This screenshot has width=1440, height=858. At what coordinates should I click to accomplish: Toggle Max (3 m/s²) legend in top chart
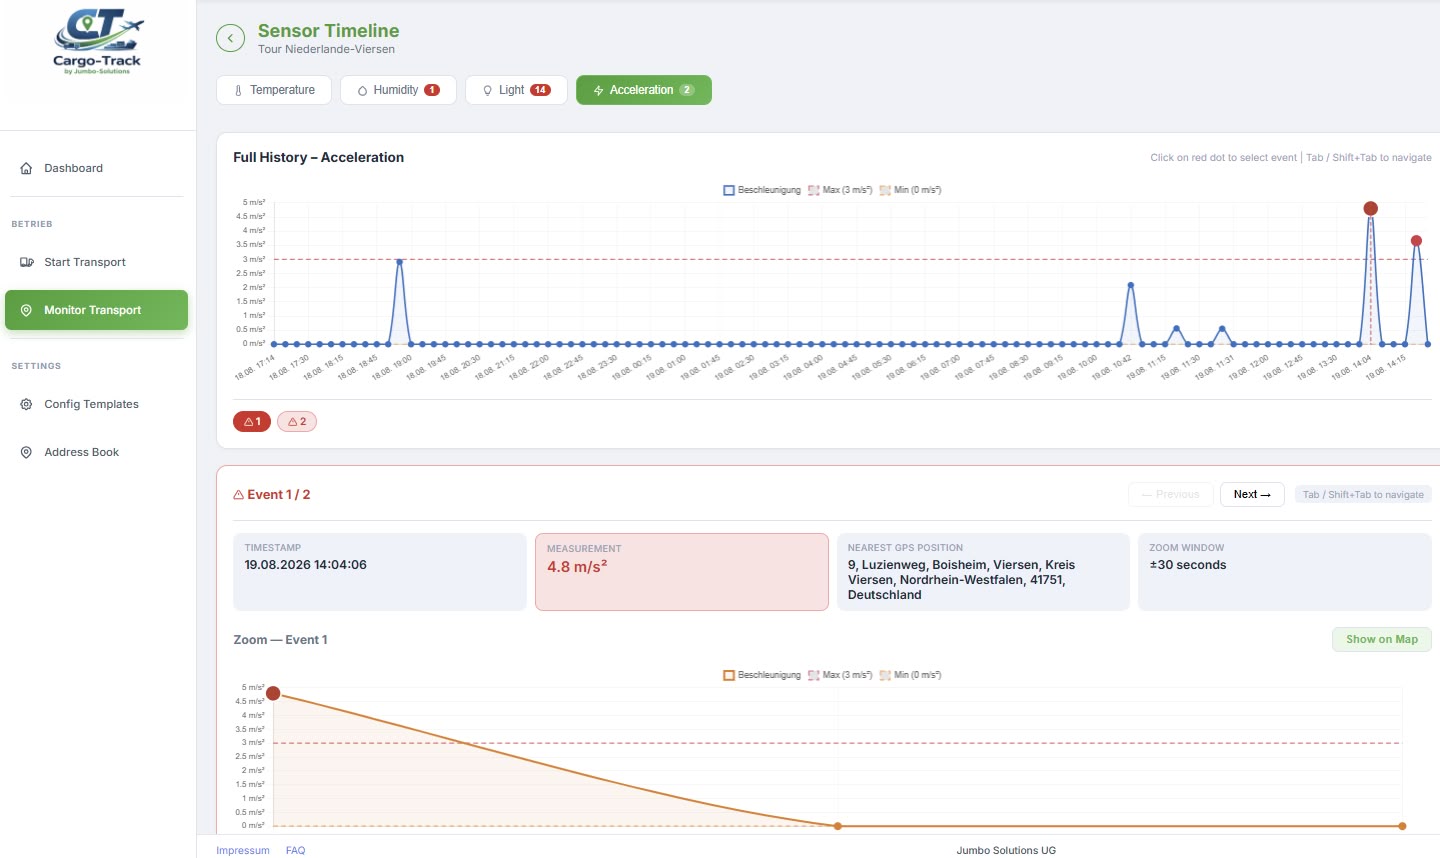click(x=840, y=190)
